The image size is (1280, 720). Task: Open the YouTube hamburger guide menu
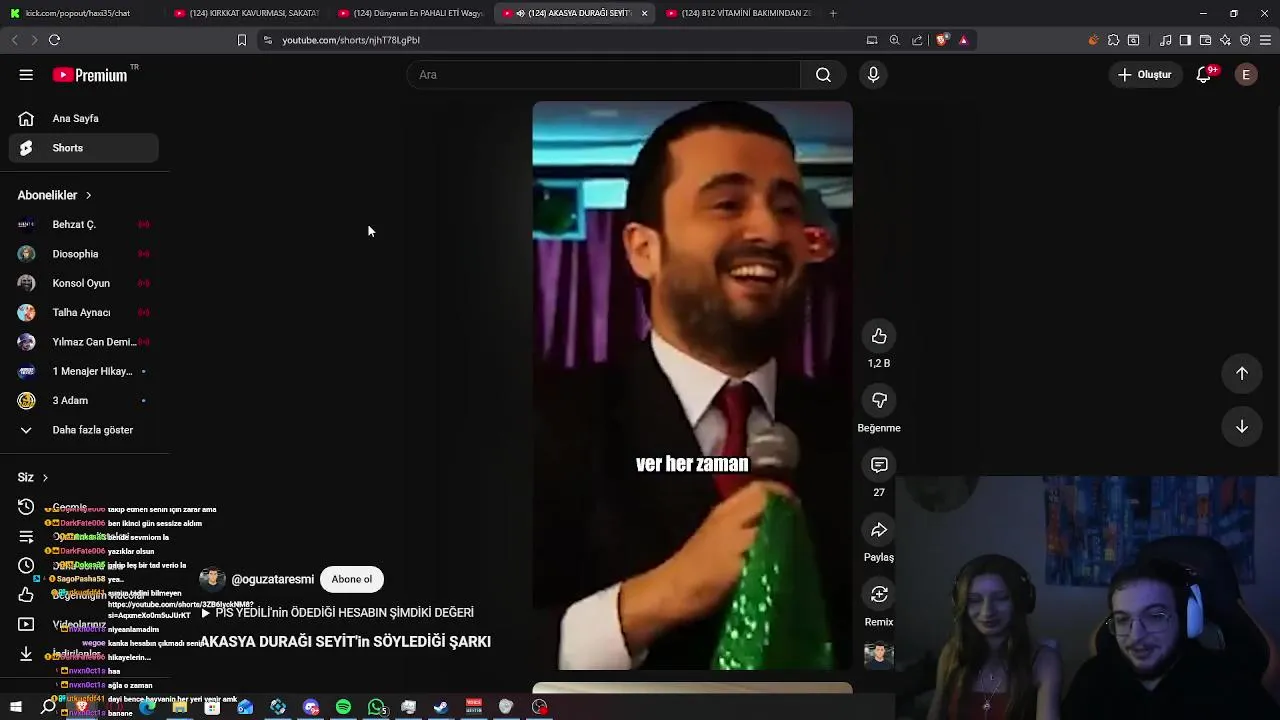pos(26,75)
